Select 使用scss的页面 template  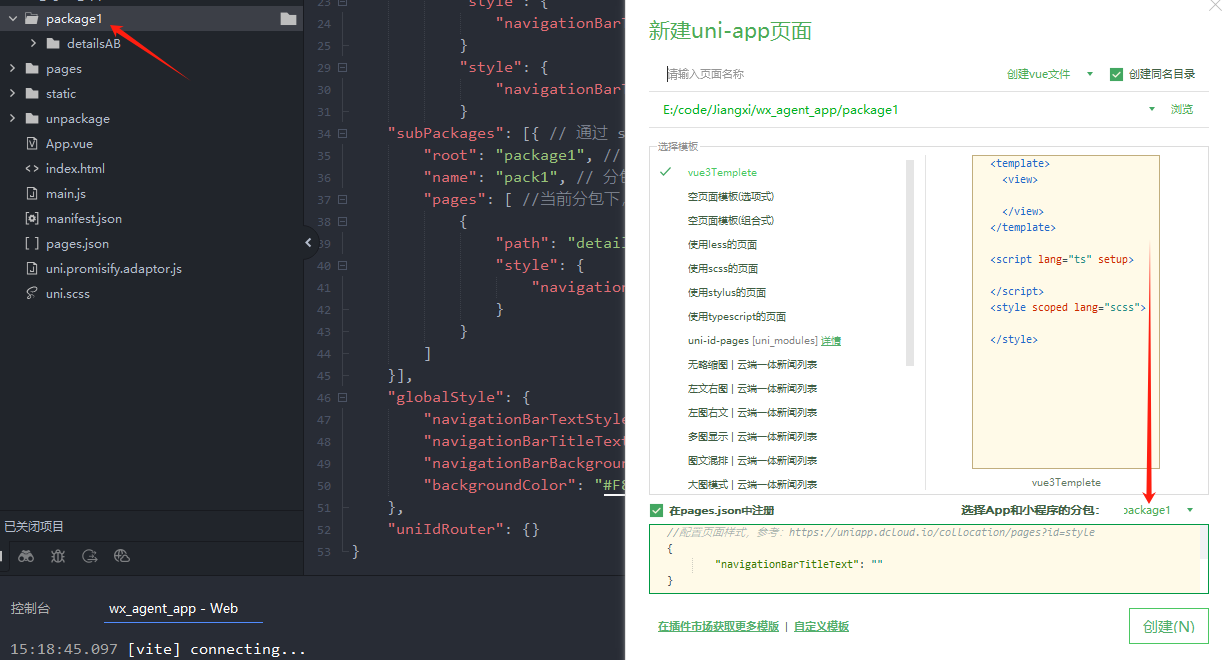coord(722,269)
